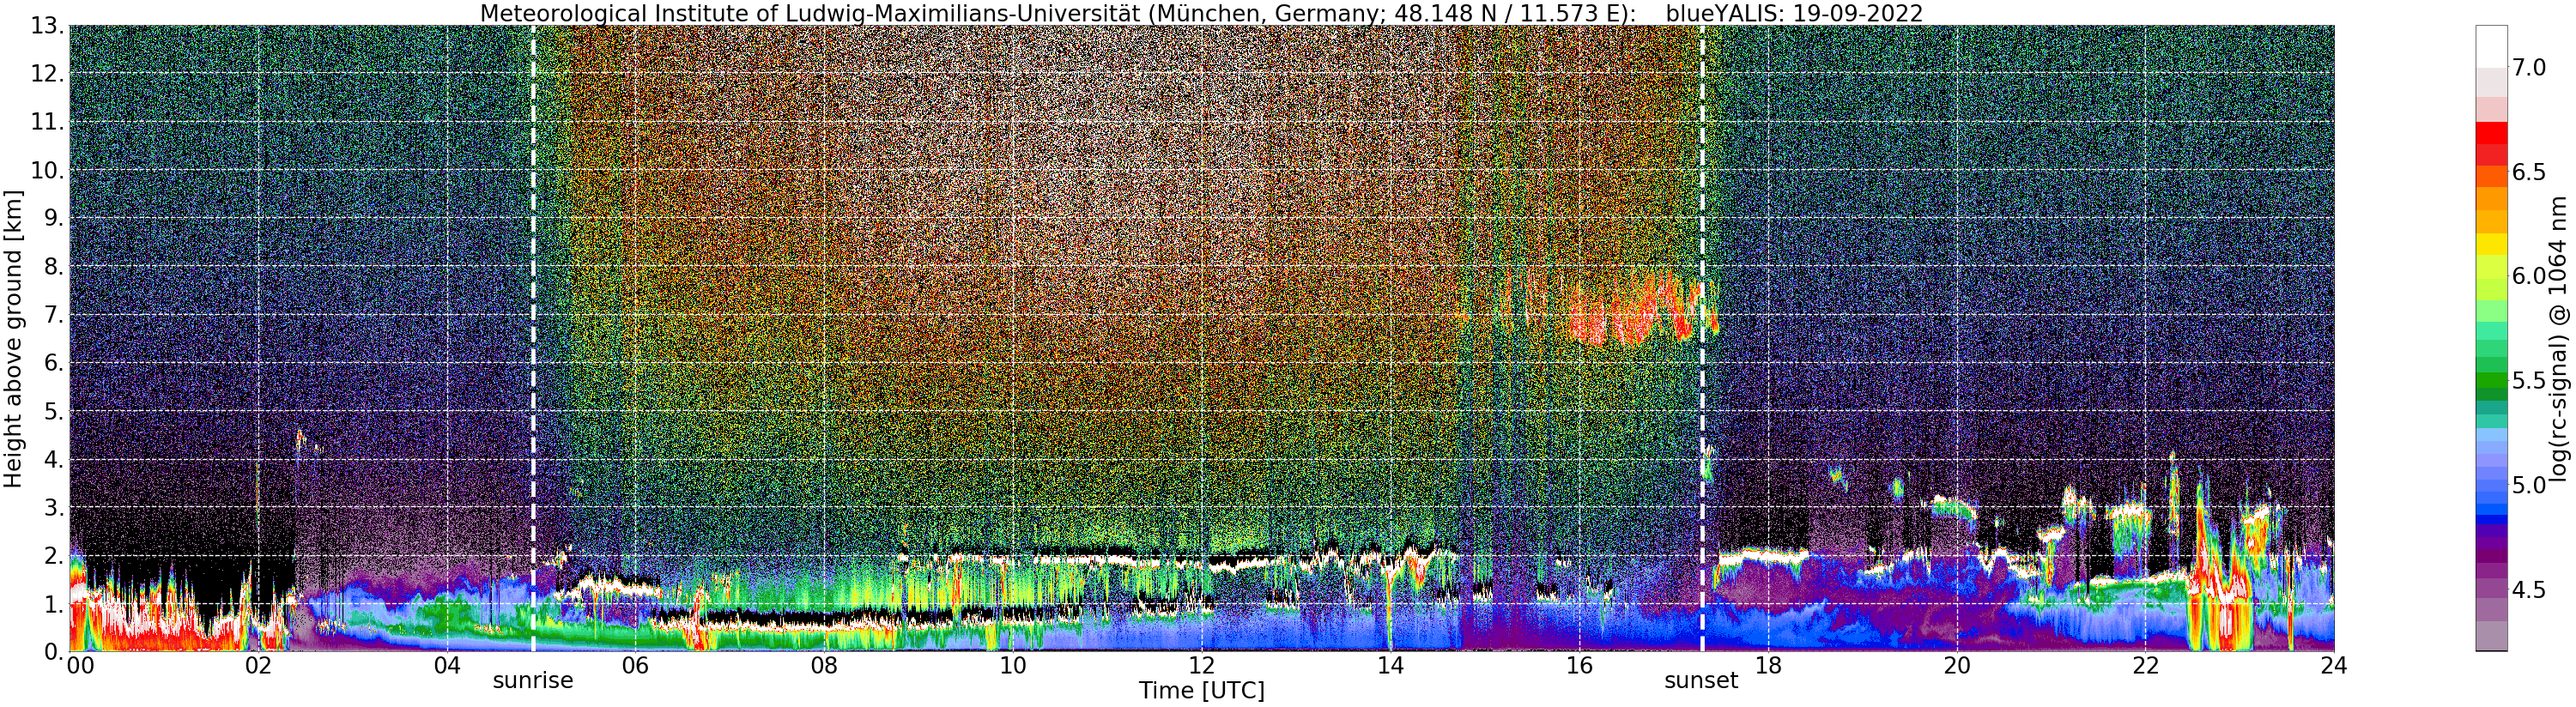Image resolution: width=2576 pixels, height=707 pixels.
Task: Click the colorbar tick value '5.5'
Action: coord(2529,381)
